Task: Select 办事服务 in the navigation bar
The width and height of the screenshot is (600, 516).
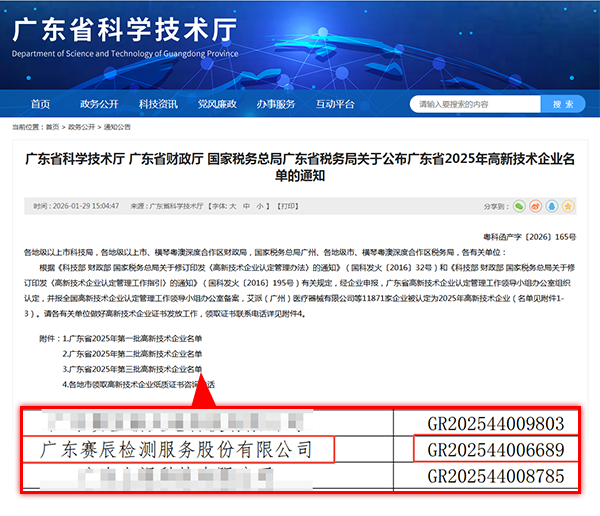Action: [276, 104]
